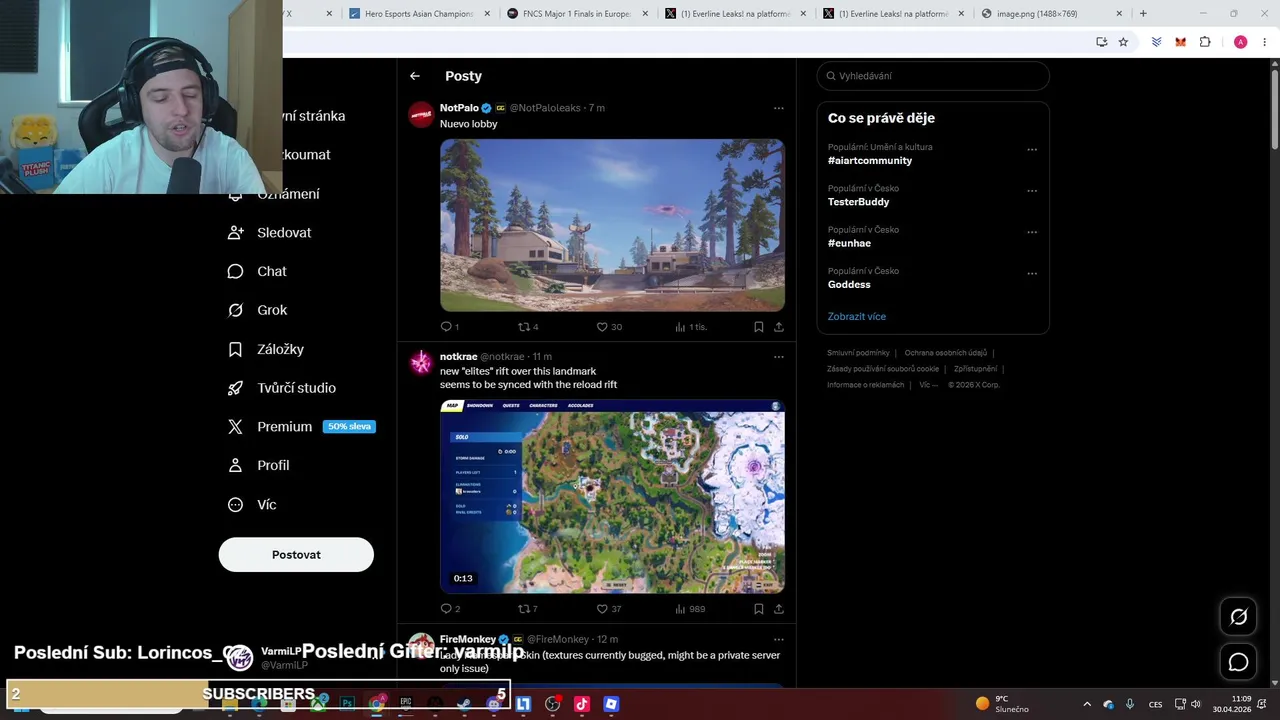
Task: Open the taskbar clock and date
Action: coord(1232,704)
